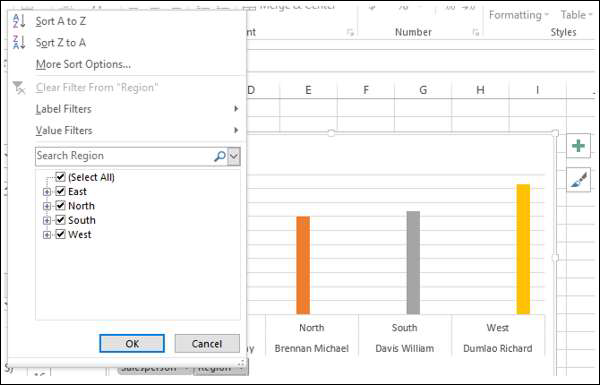Open Chart Elements plus button

click(x=578, y=146)
